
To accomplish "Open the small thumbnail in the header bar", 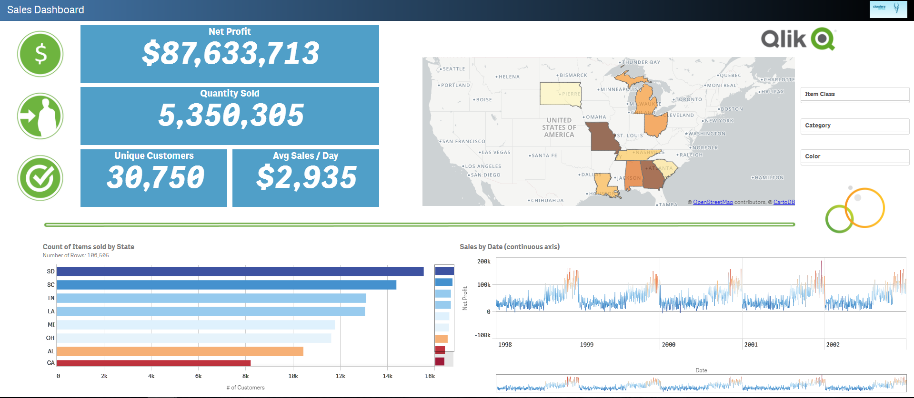I will [x=888, y=10].
